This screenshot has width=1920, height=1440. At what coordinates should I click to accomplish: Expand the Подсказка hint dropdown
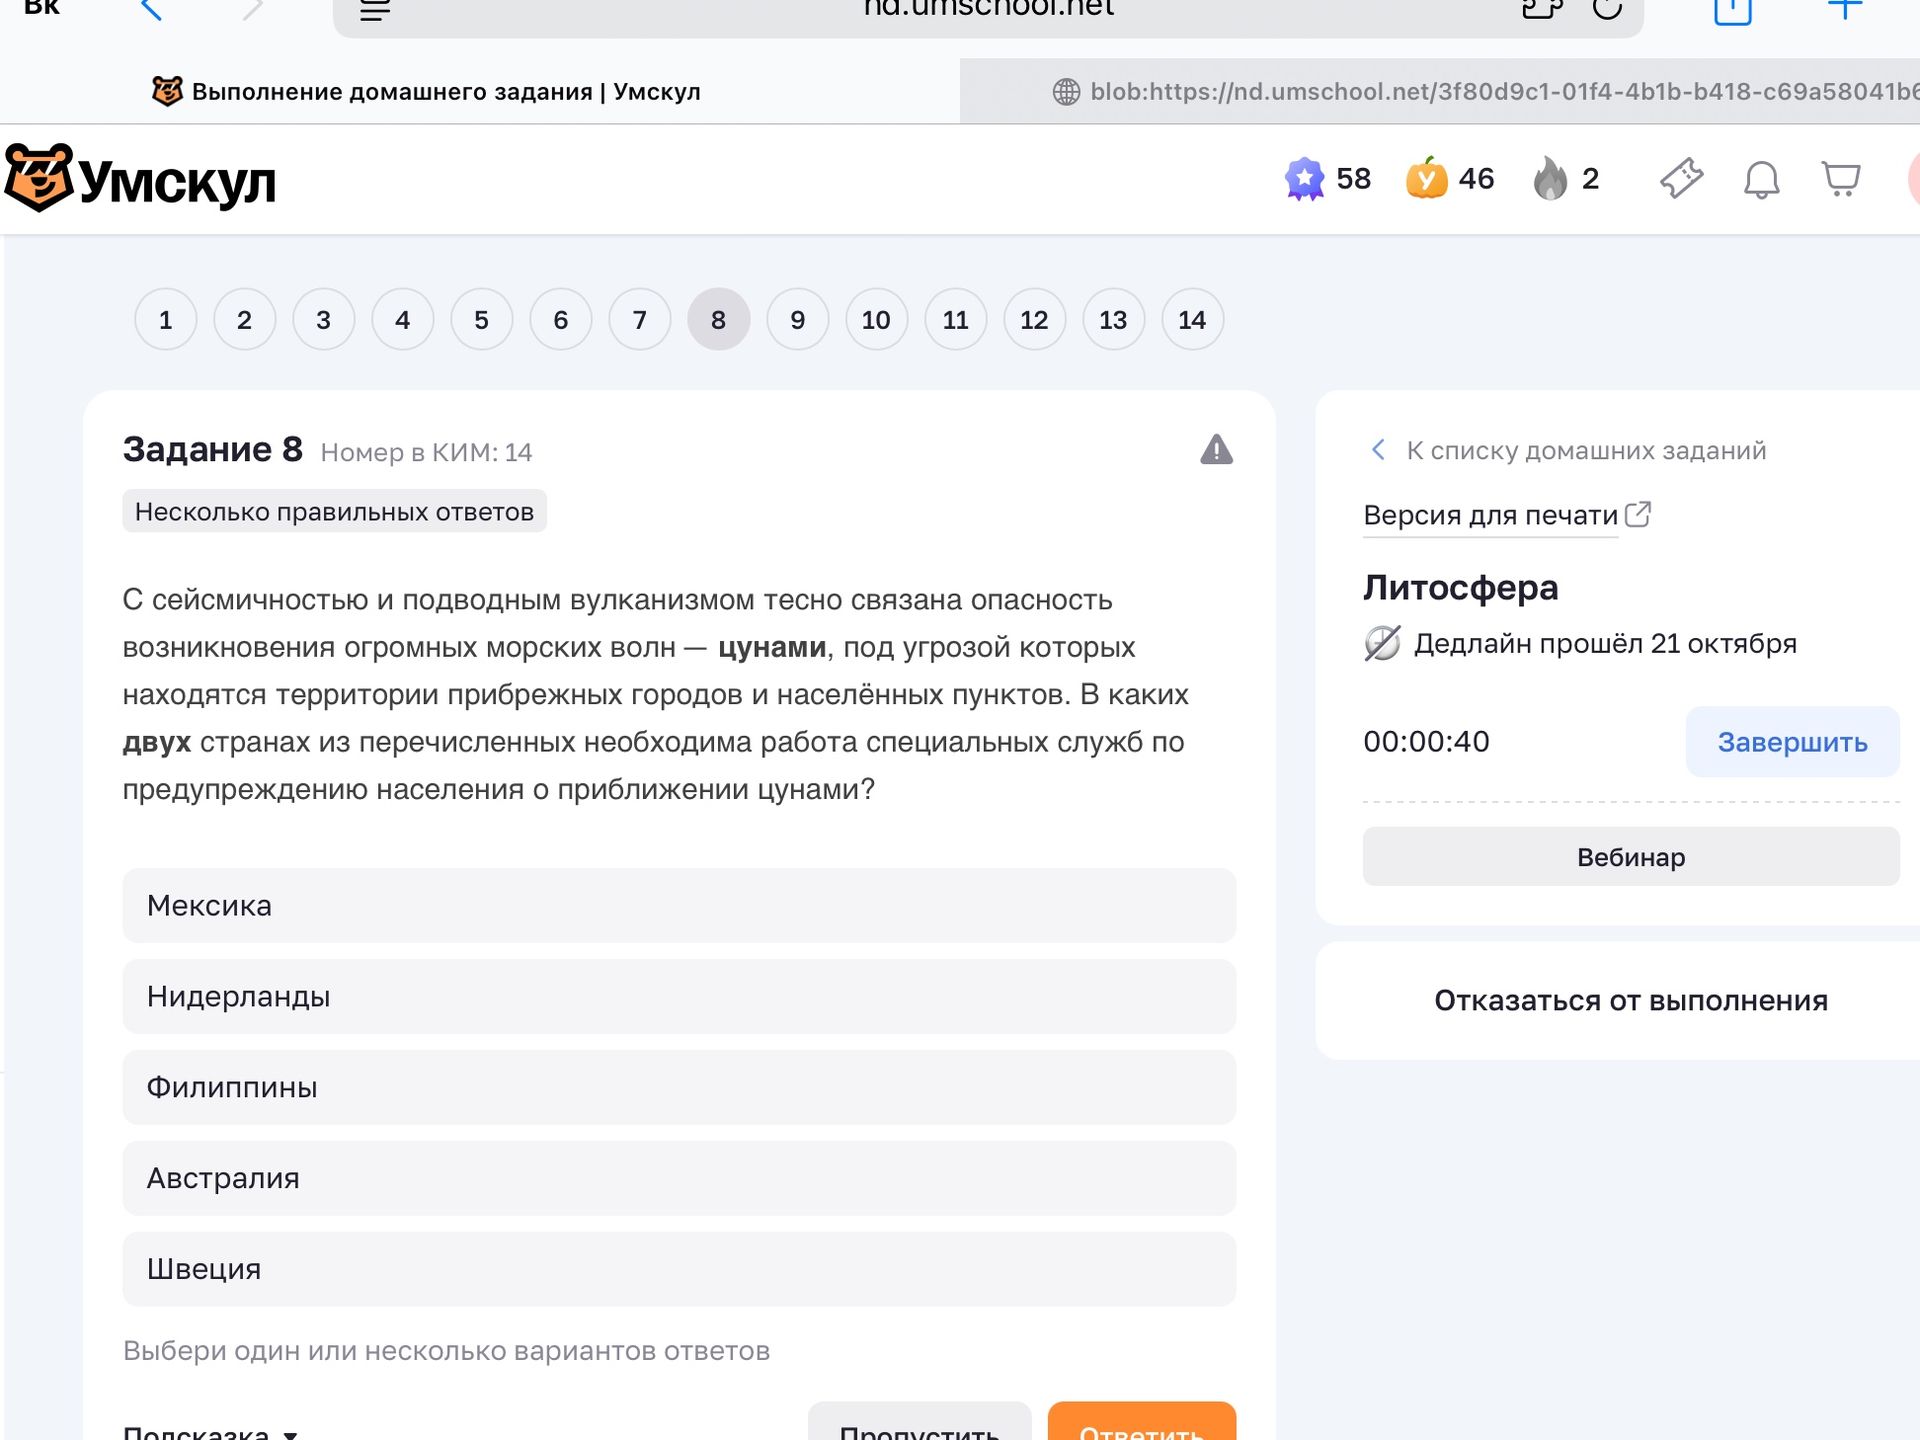(x=211, y=1431)
